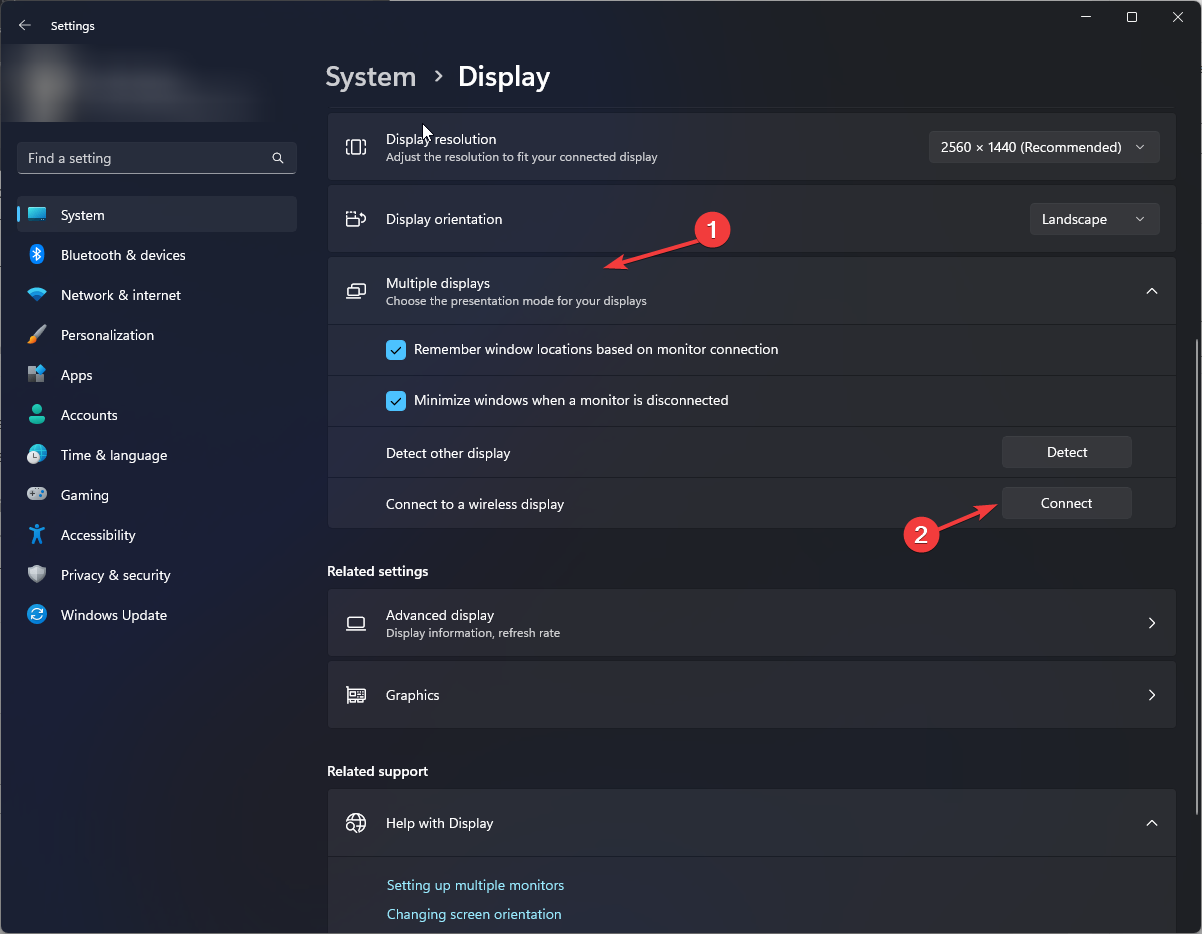This screenshot has height=934, width=1202.
Task: Click the search magnifier icon
Action: (x=278, y=158)
